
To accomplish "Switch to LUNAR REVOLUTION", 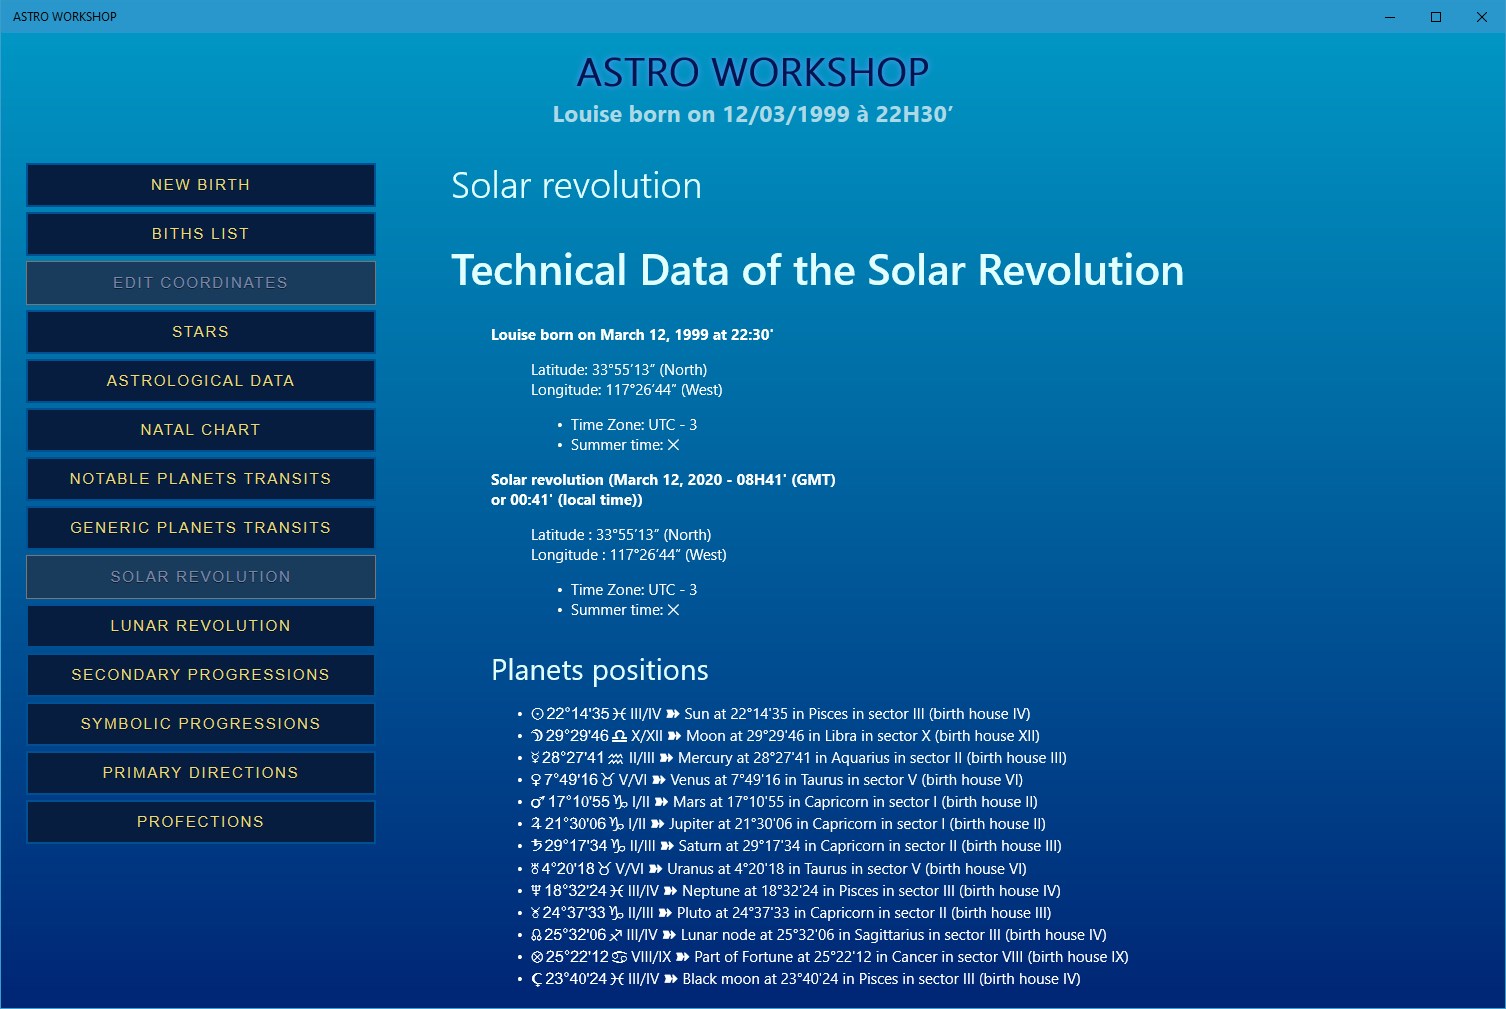I will (201, 626).
